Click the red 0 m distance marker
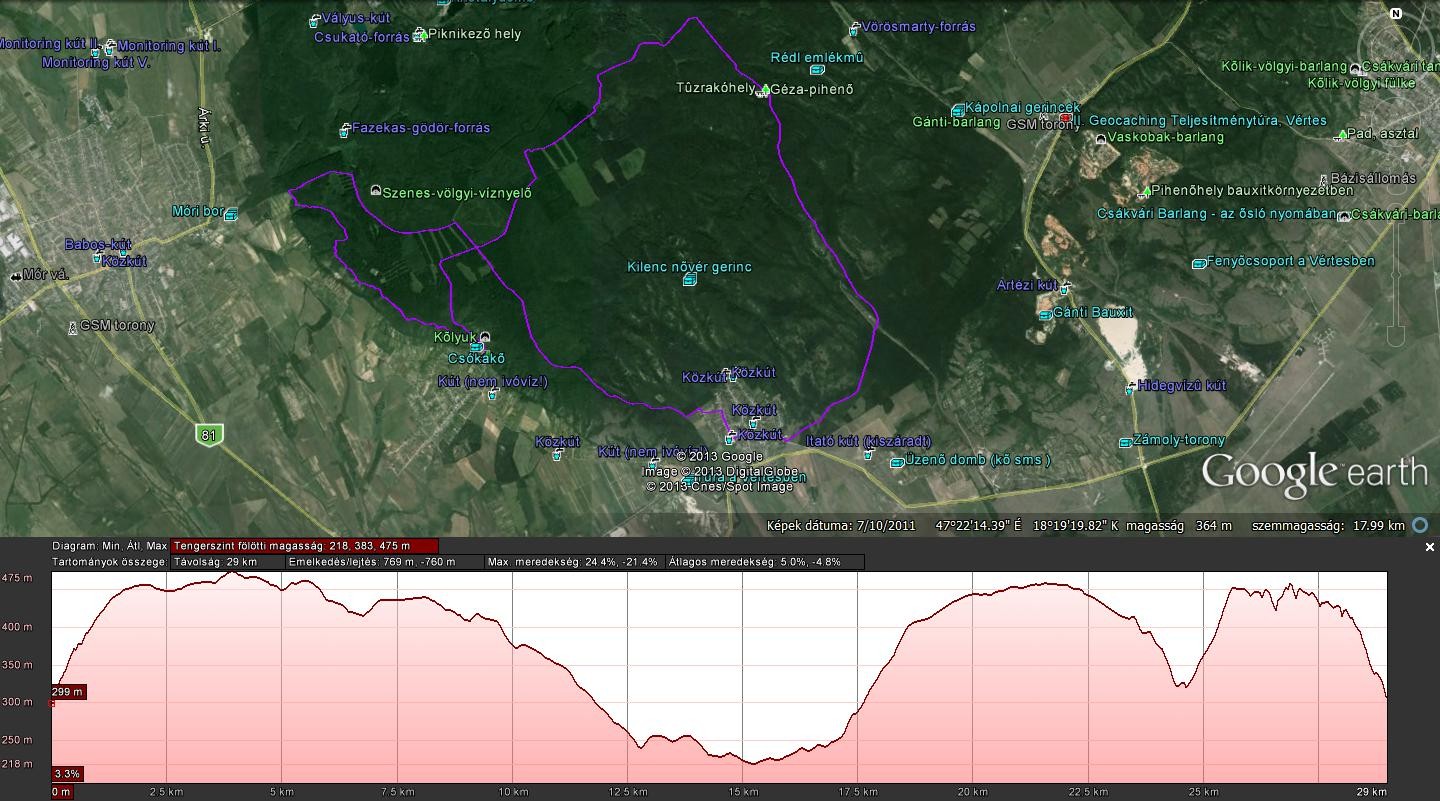The width and height of the screenshot is (1440, 801). point(61,792)
